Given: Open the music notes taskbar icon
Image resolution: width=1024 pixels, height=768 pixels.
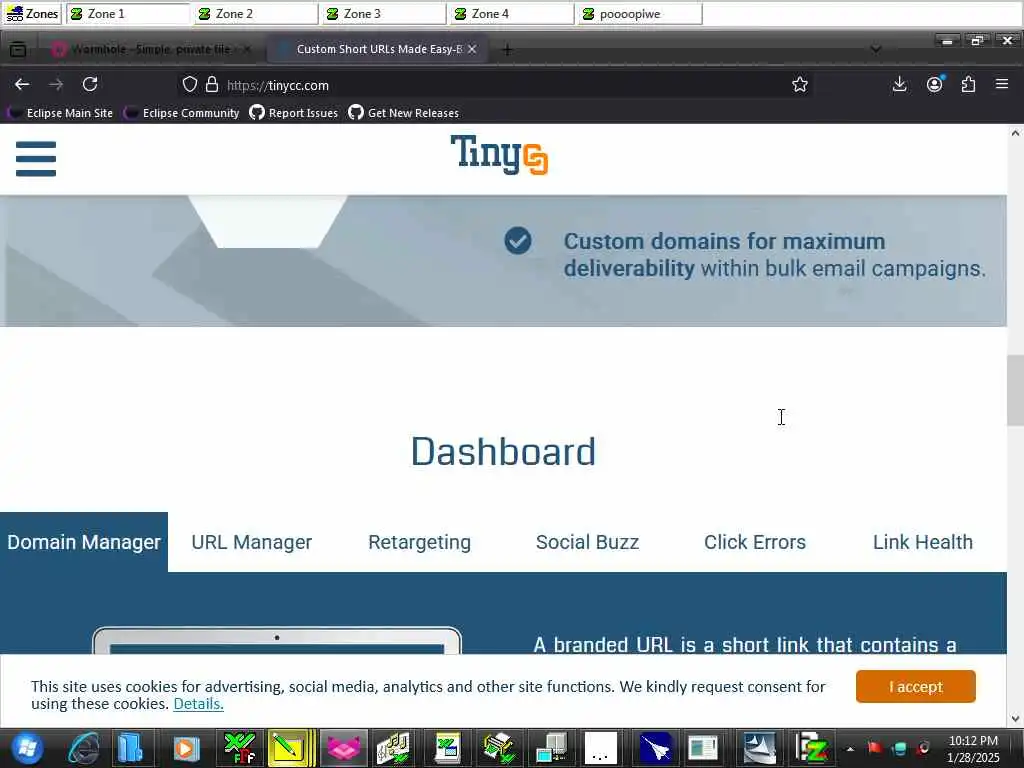Looking at the screenshot, I should click(x=394, y=748).
